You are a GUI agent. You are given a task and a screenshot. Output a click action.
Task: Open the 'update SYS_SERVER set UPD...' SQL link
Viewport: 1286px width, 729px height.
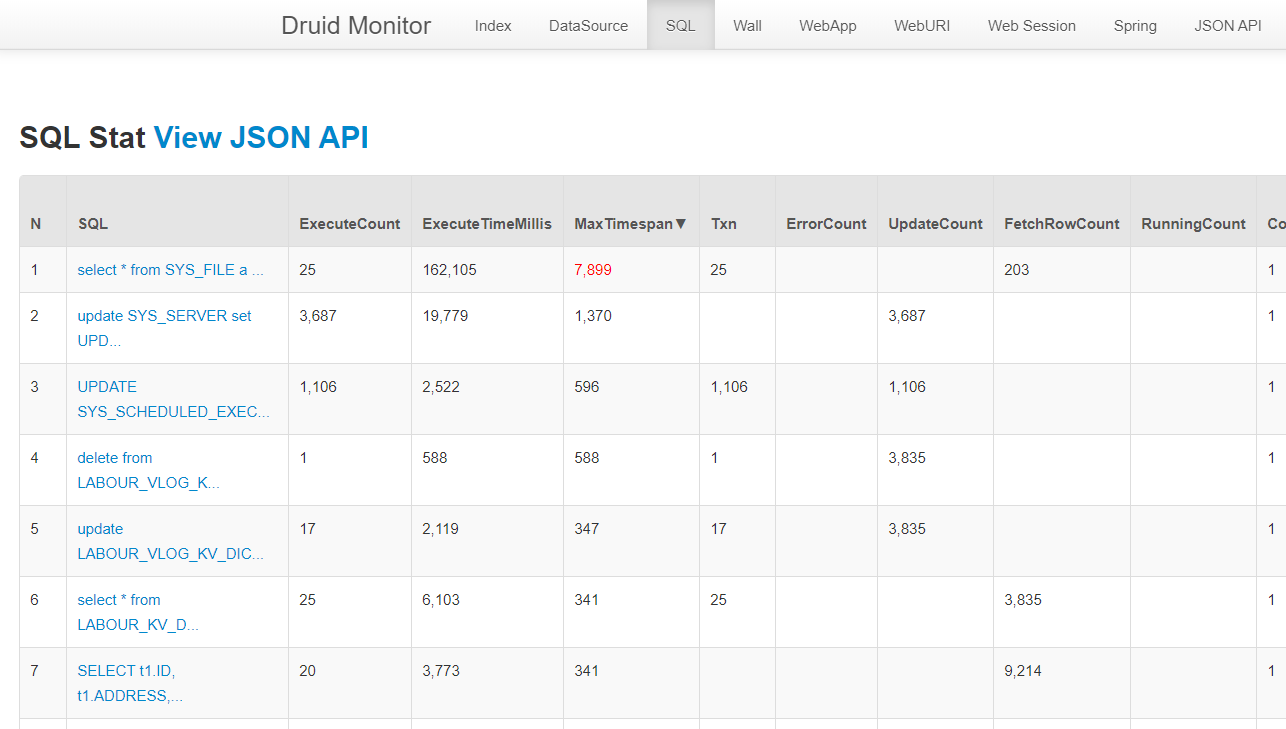point(165,328)
